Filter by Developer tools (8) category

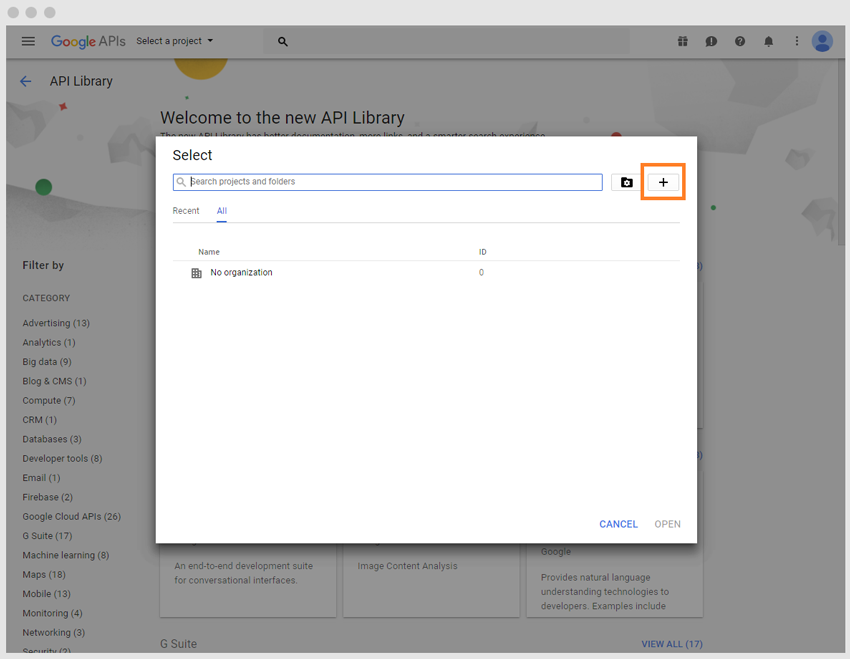[62, 458]
